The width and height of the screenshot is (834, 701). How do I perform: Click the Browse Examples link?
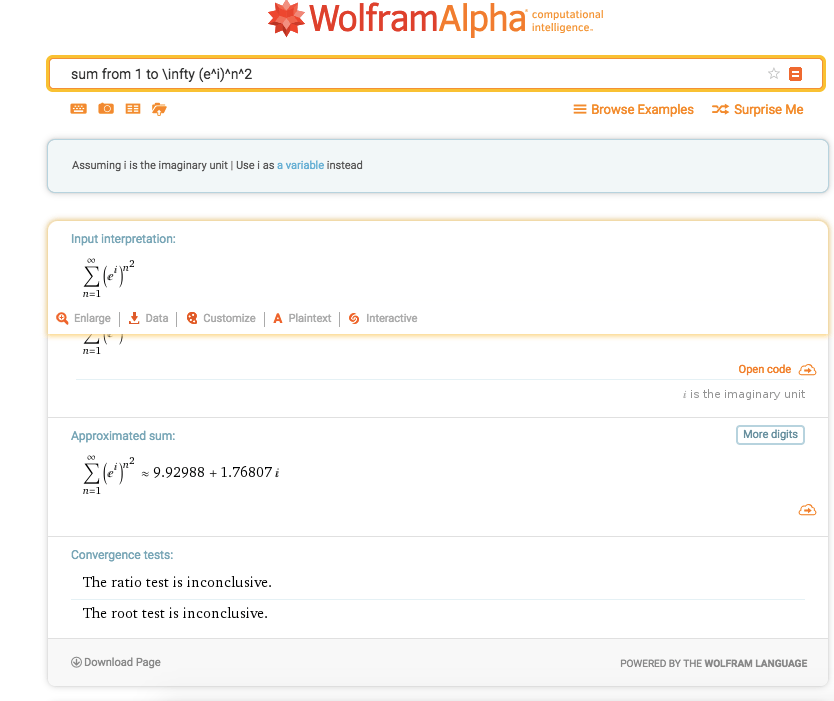[633, 110]
